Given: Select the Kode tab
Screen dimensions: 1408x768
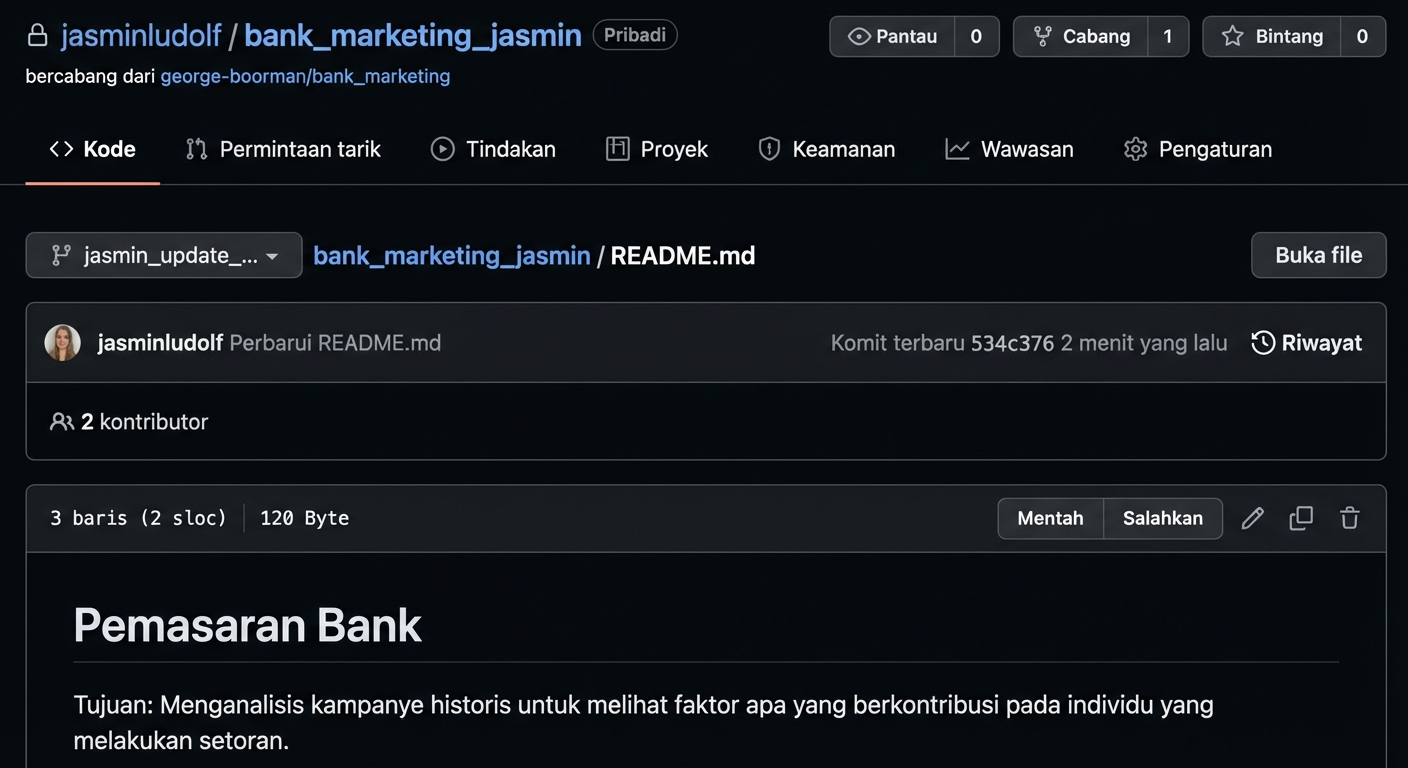Looking at the screenshot, I should tap(92, 149).
